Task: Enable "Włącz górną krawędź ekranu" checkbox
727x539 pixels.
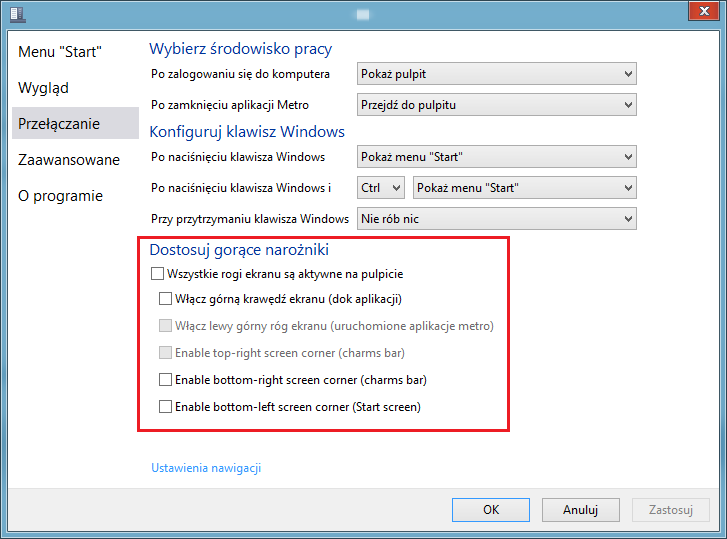Action: pyautogui.click(x=166, y=298)
